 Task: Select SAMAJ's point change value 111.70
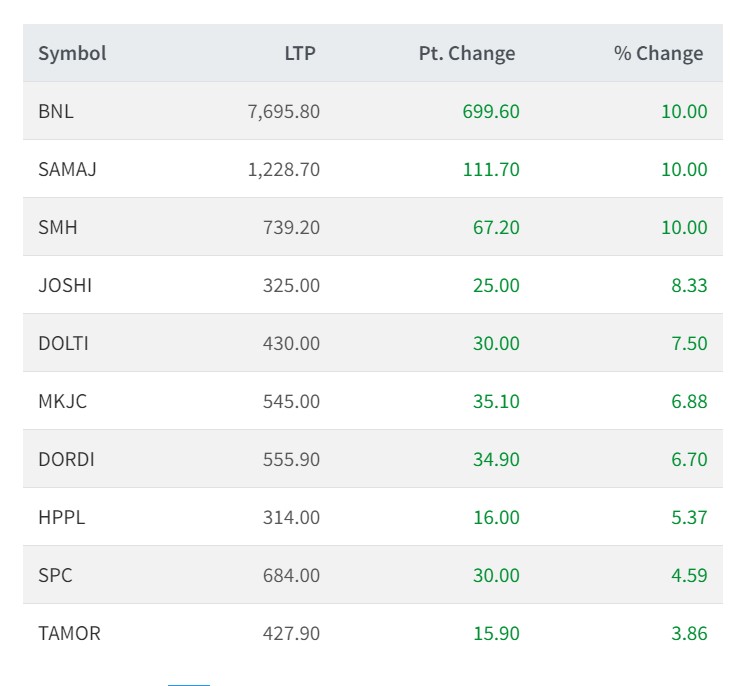[491, 169]
